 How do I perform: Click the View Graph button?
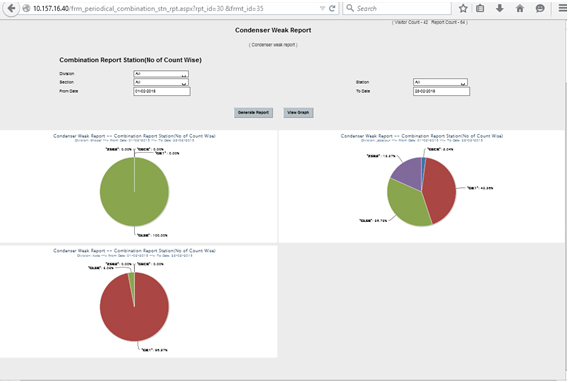tap(298, 113)
